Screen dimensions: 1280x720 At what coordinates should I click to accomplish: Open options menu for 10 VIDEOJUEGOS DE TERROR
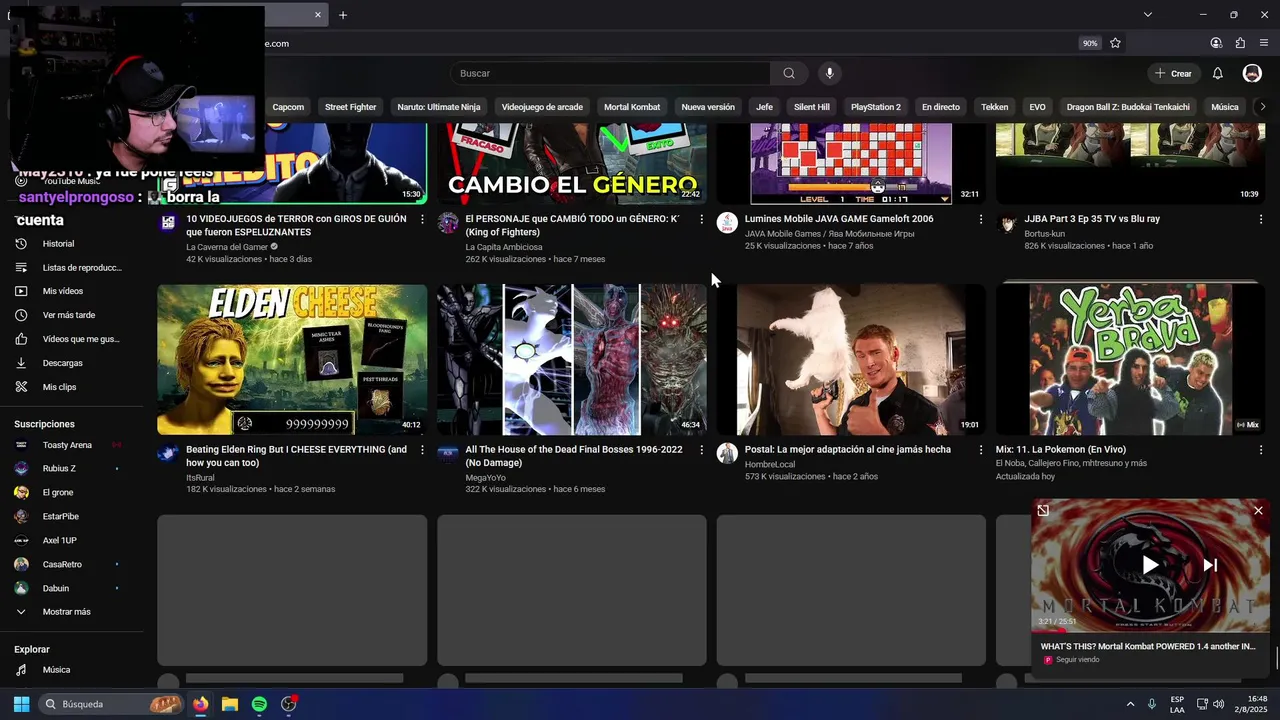coord(422,219)
